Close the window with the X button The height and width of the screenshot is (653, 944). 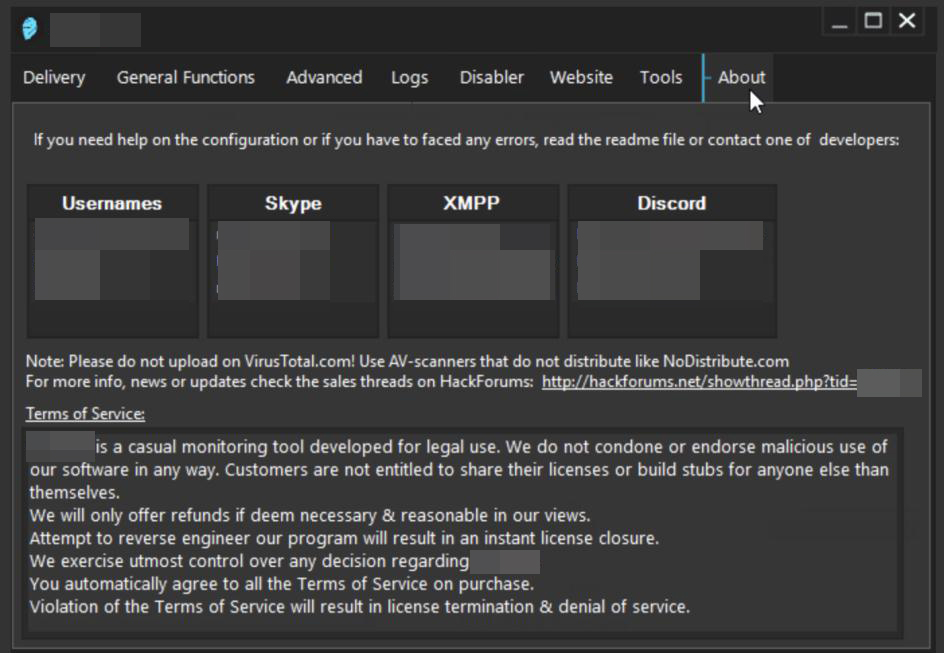pos(907,21)
